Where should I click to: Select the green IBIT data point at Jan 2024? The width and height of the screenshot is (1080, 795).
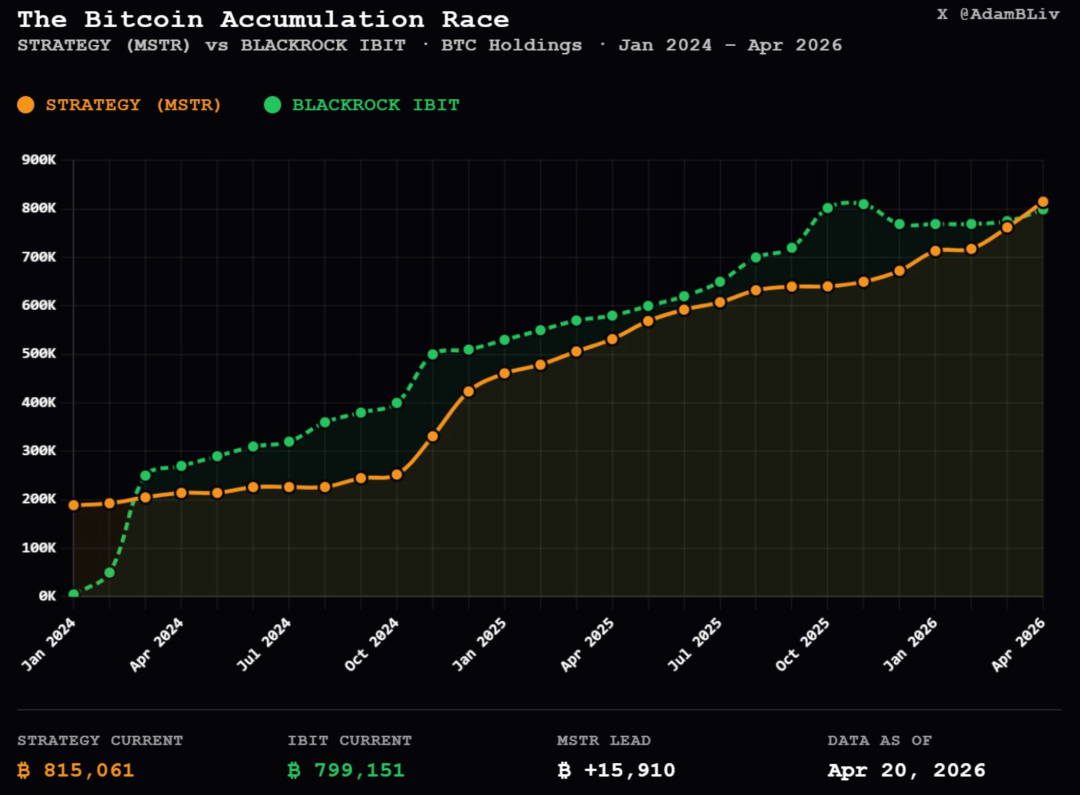click(x=74, y=594)
